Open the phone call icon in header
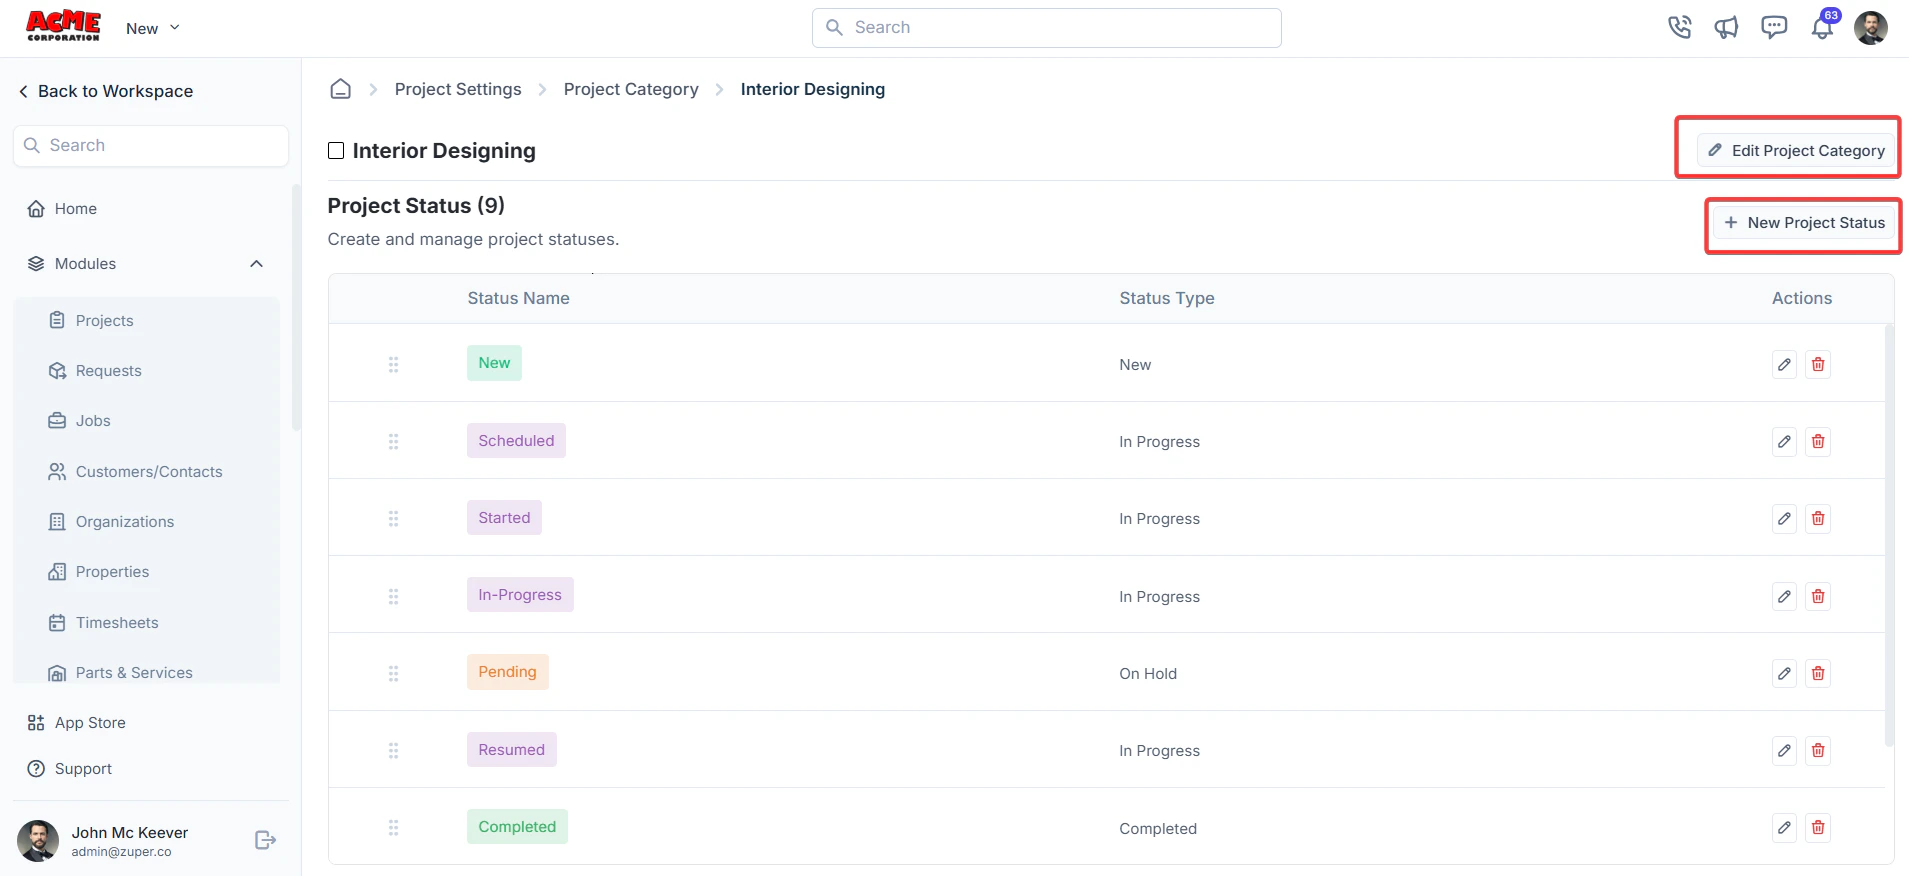The height and width of the screenshot is (876, 1909). click(x=1679, y=27)
